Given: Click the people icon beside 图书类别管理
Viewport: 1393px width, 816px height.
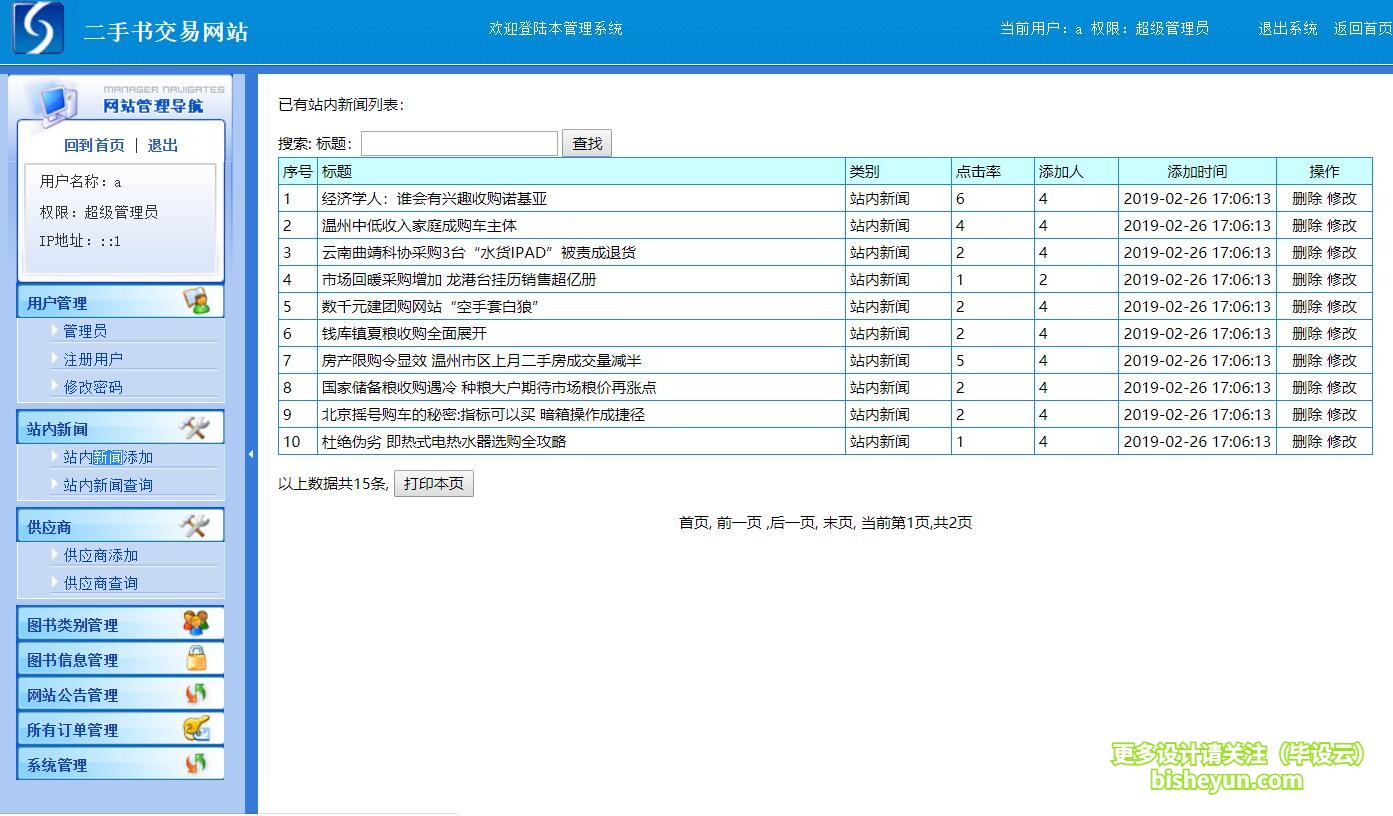Looking at the screenshot, I should tap(196, 623).
